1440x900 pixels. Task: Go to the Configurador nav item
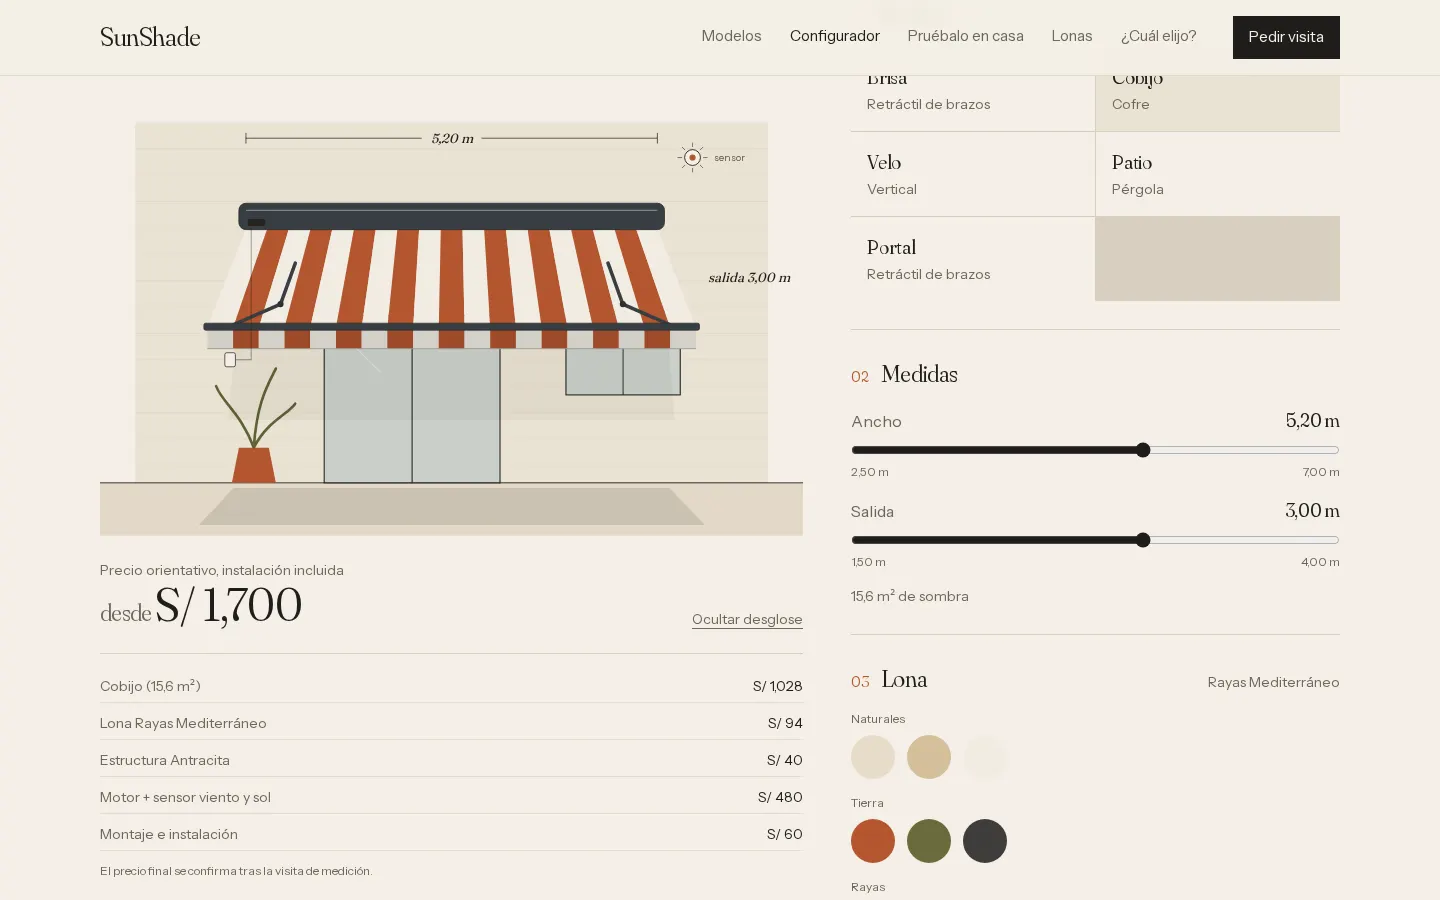click(x=835, y=36)
